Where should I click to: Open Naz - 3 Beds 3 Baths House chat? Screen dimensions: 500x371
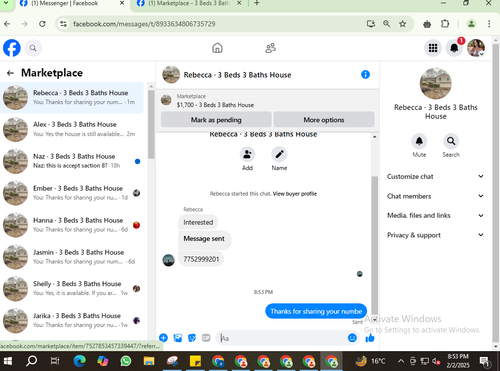tap(72, 161)
